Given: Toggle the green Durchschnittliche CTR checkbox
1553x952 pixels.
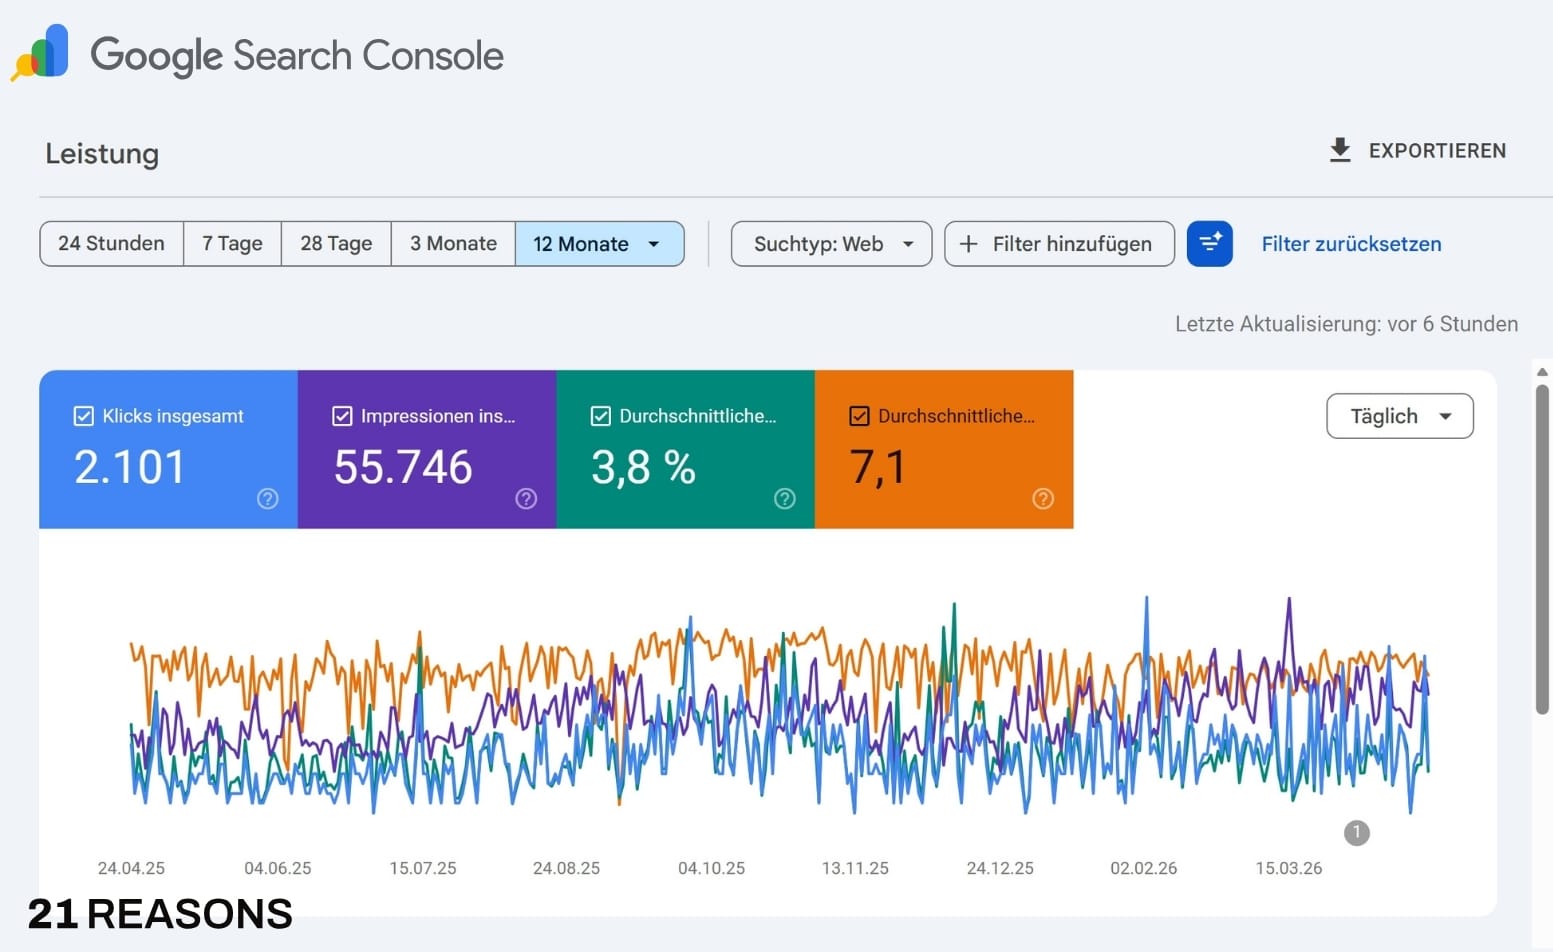Looking at the screenshot, I should click(x=601, y=416).
